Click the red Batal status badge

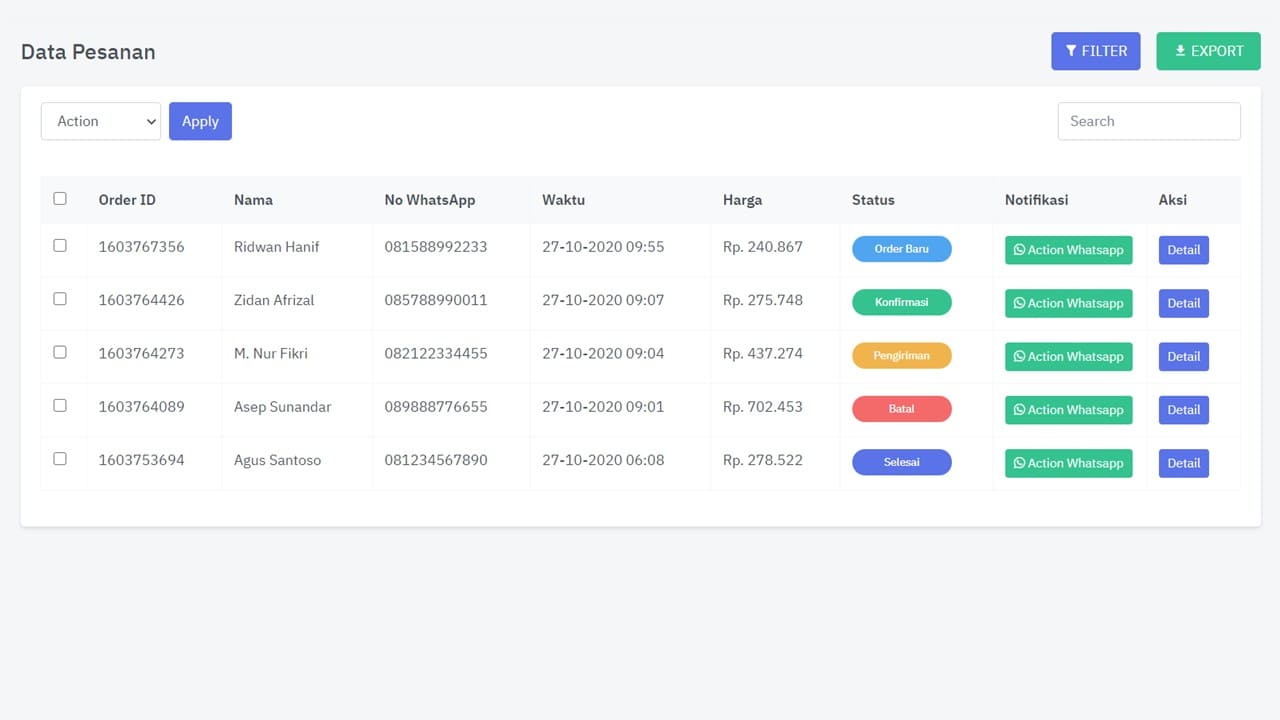[x=901, y=409]
